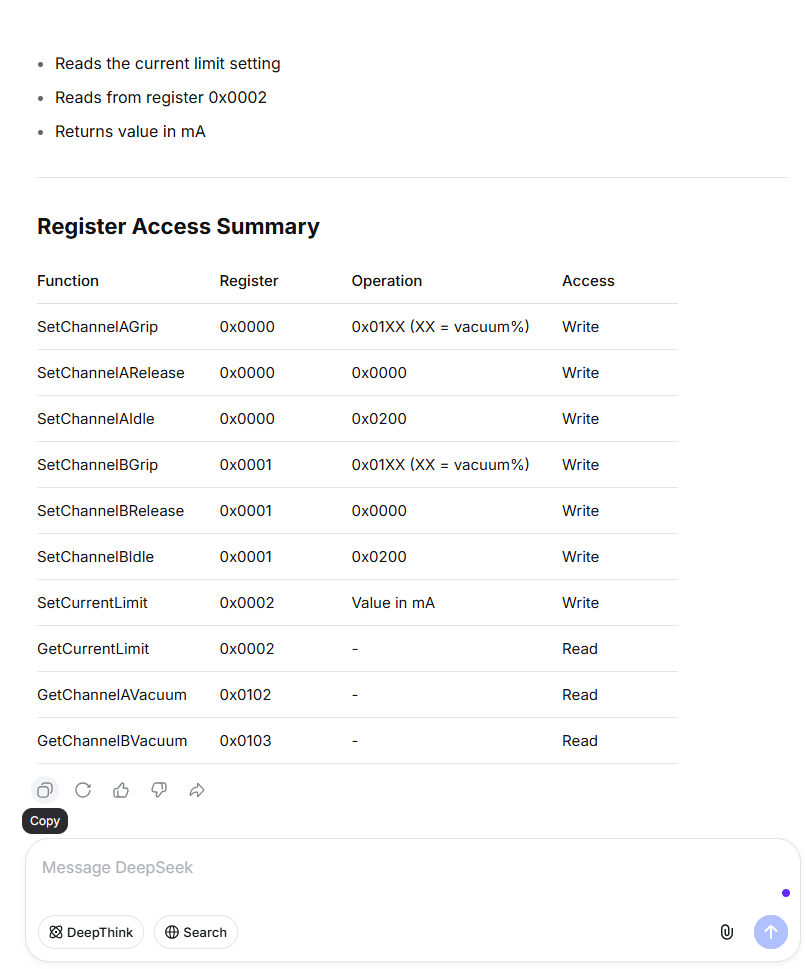Click 0x0200 operation in SetChannelBIdle row

(x=379, y=556)
